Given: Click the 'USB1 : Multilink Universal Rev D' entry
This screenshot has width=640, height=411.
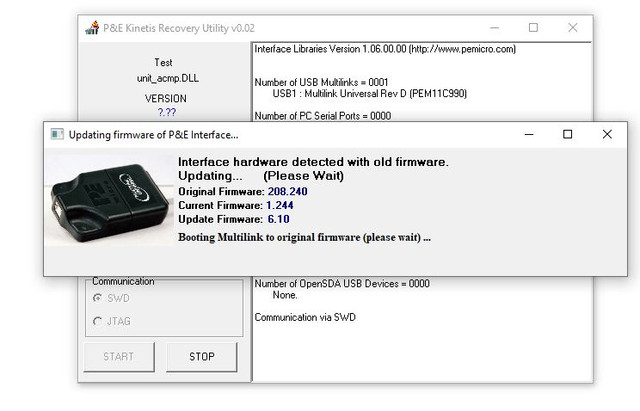Looking at the screenshot, I should click(369, 93).
